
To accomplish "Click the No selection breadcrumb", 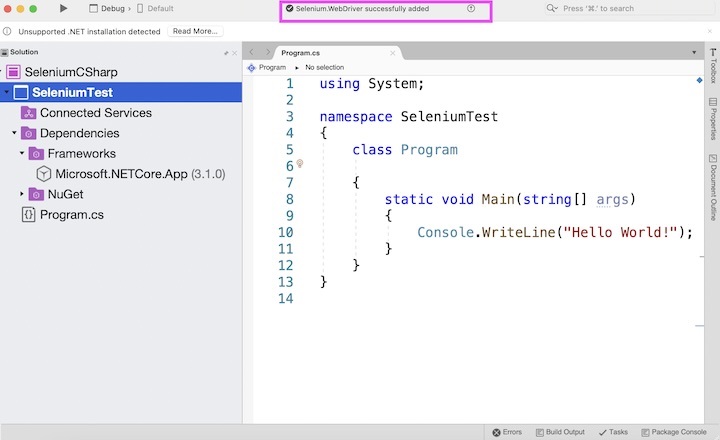I will tap(325, 68).
